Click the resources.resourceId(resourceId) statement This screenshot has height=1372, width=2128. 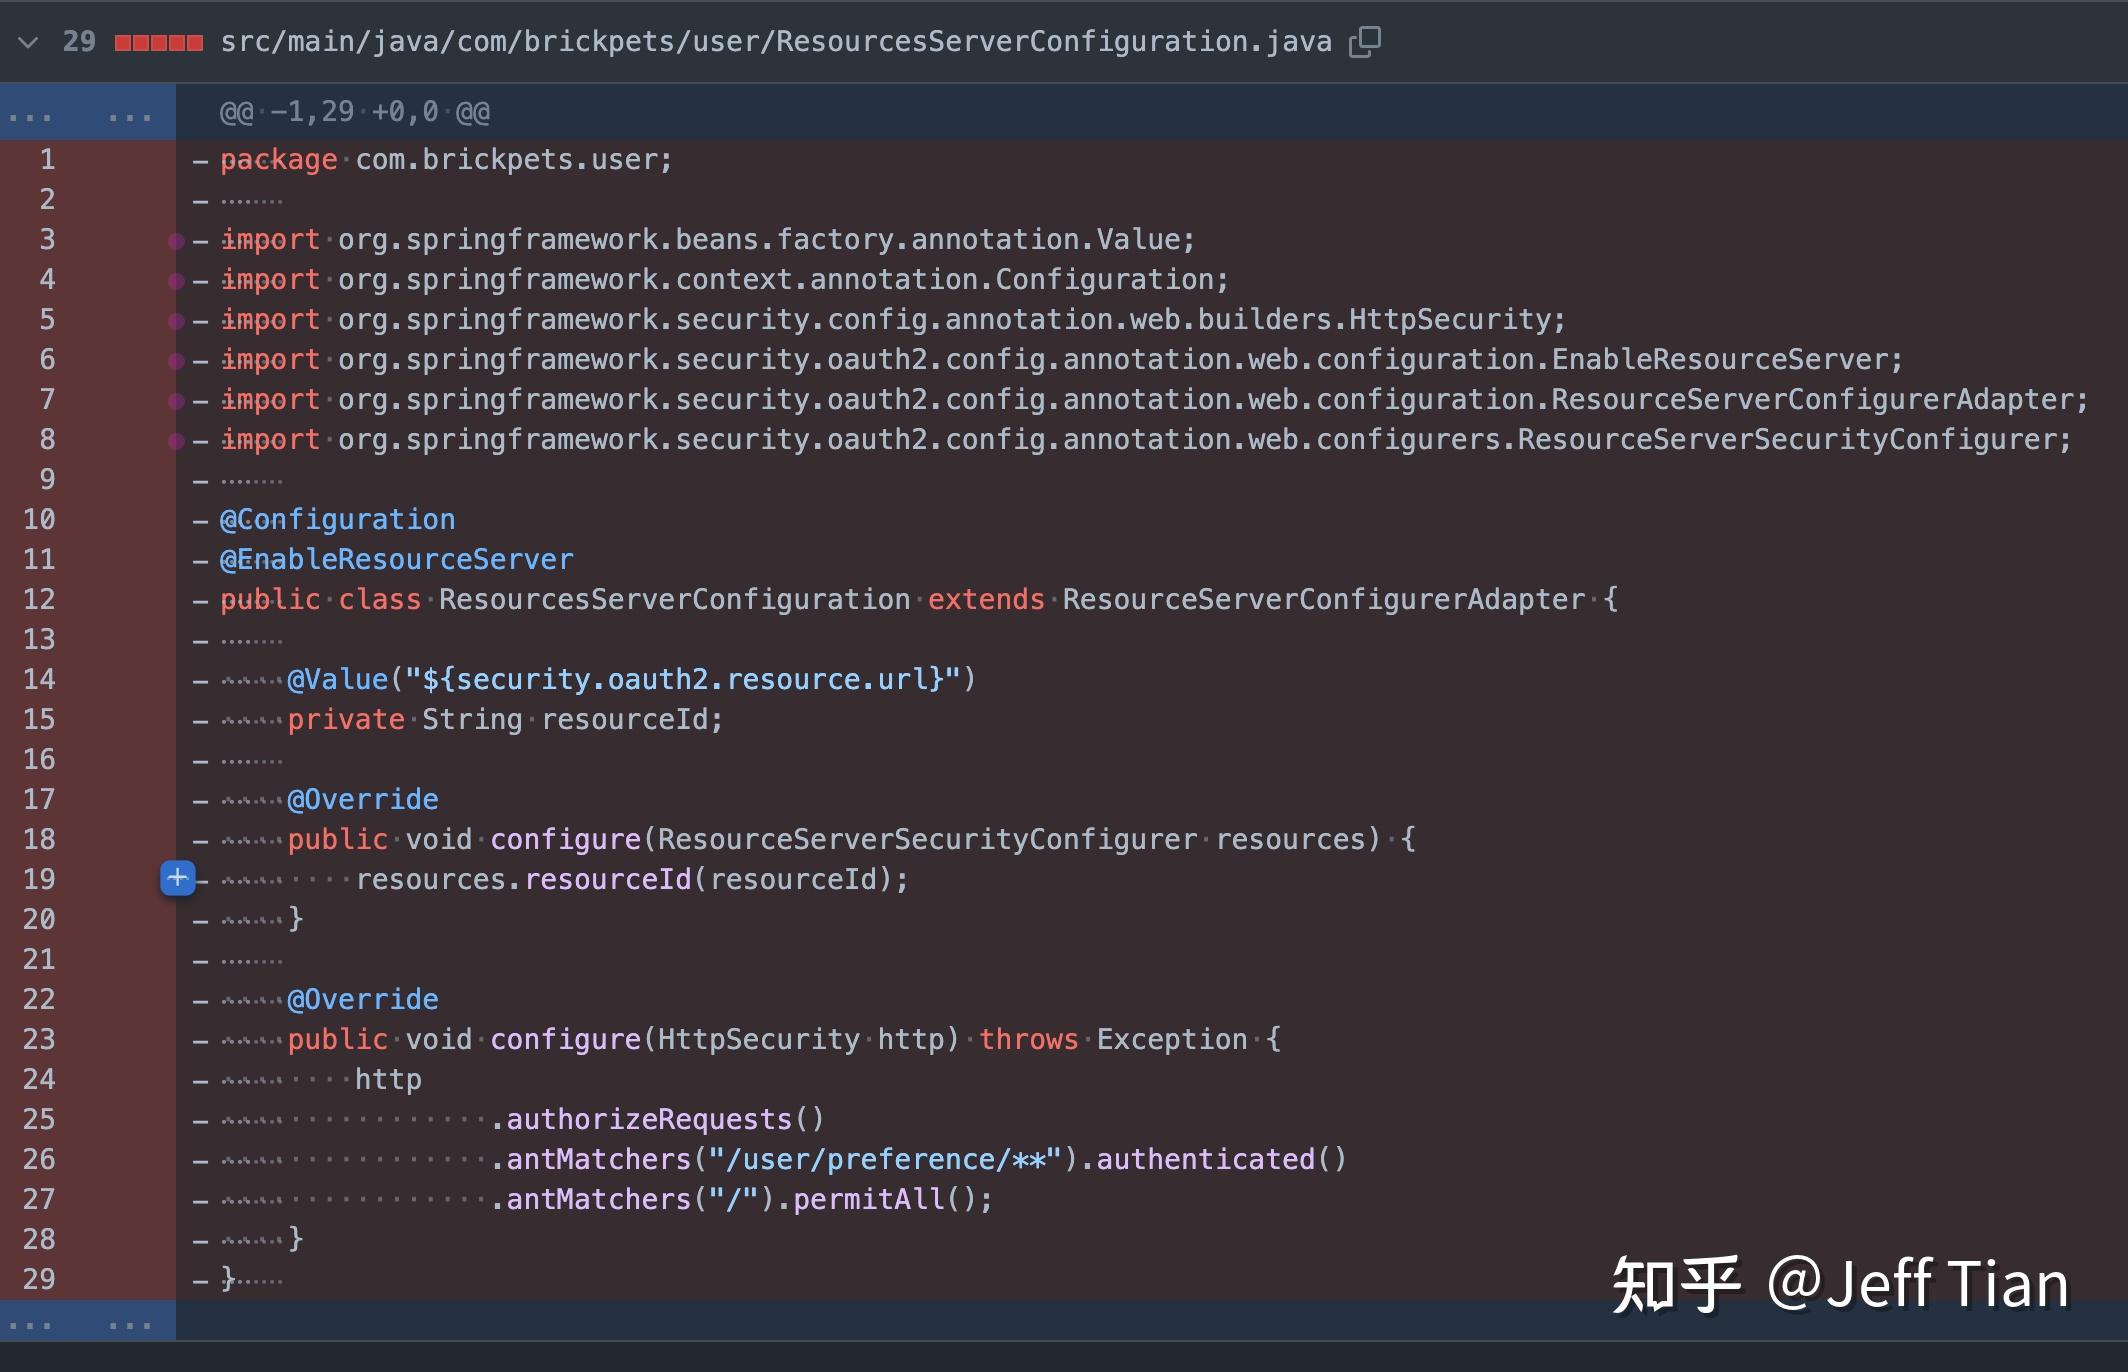click(632, 880)
